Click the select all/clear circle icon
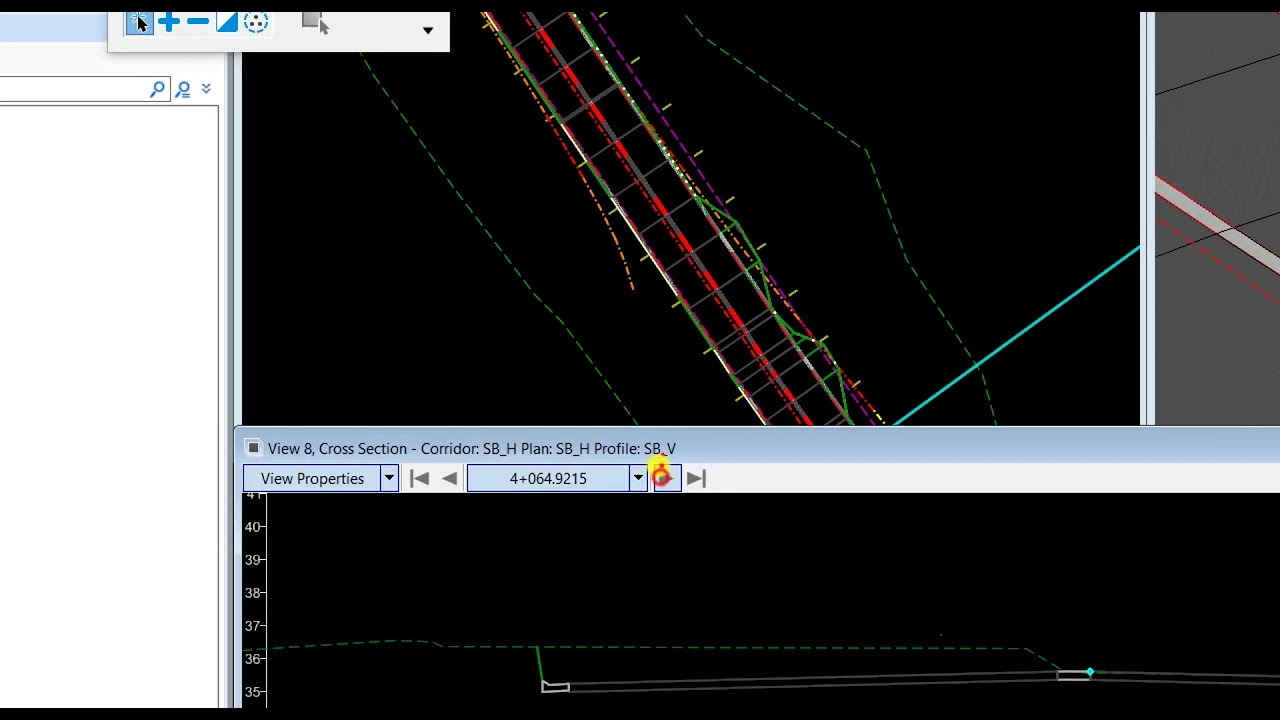This screenshot has width=1280, height=720. [x=256, y=22]
